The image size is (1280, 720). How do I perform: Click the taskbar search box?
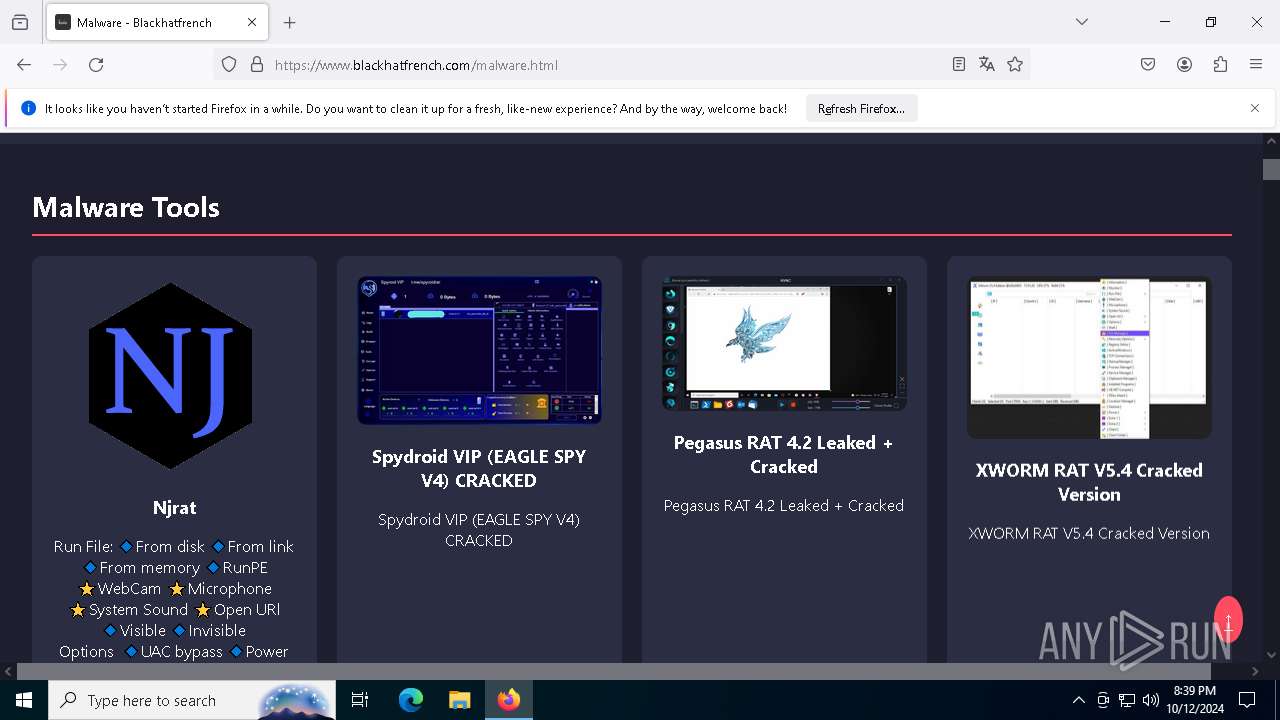192,700
